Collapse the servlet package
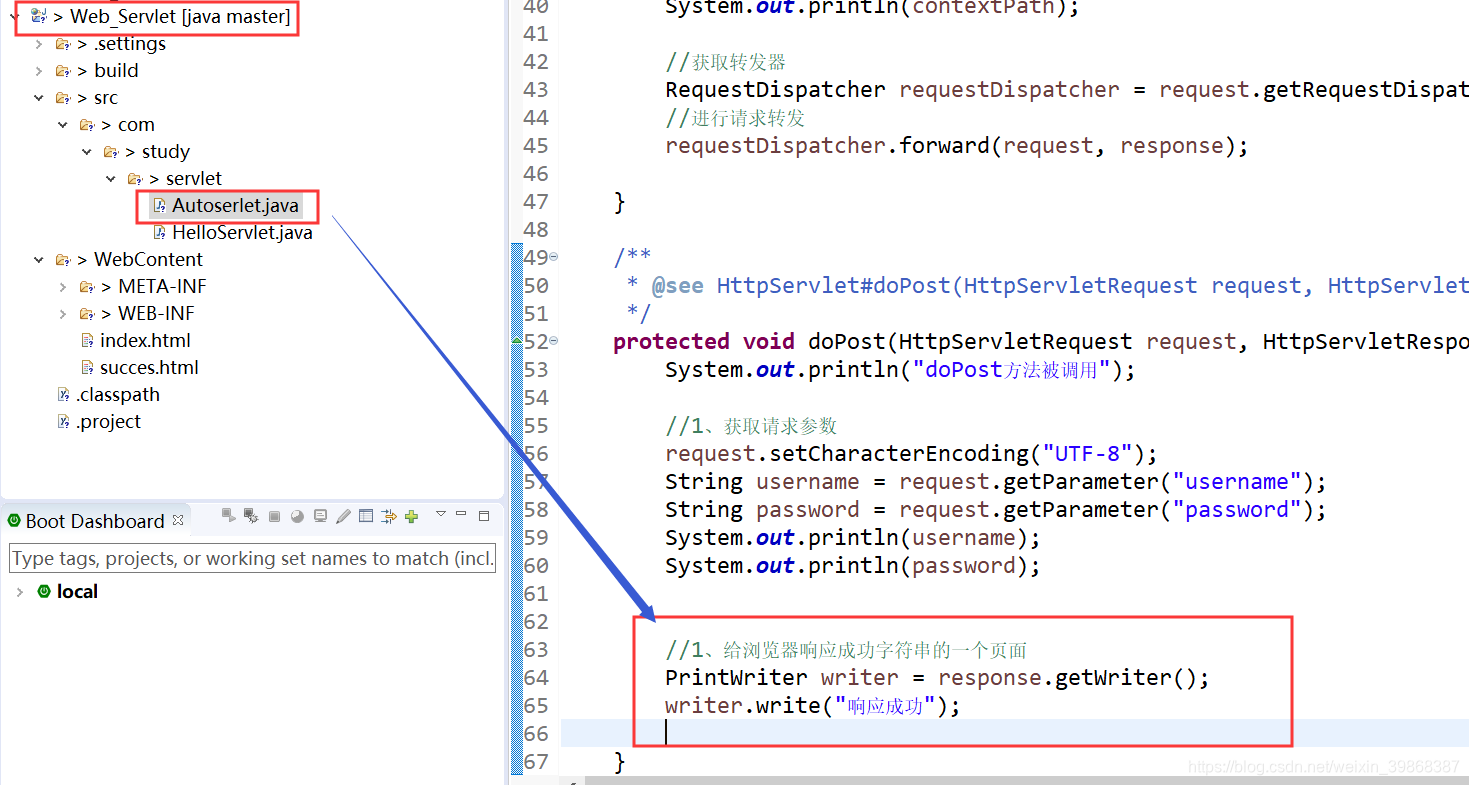1469x785 pixels. click(110, 179)
